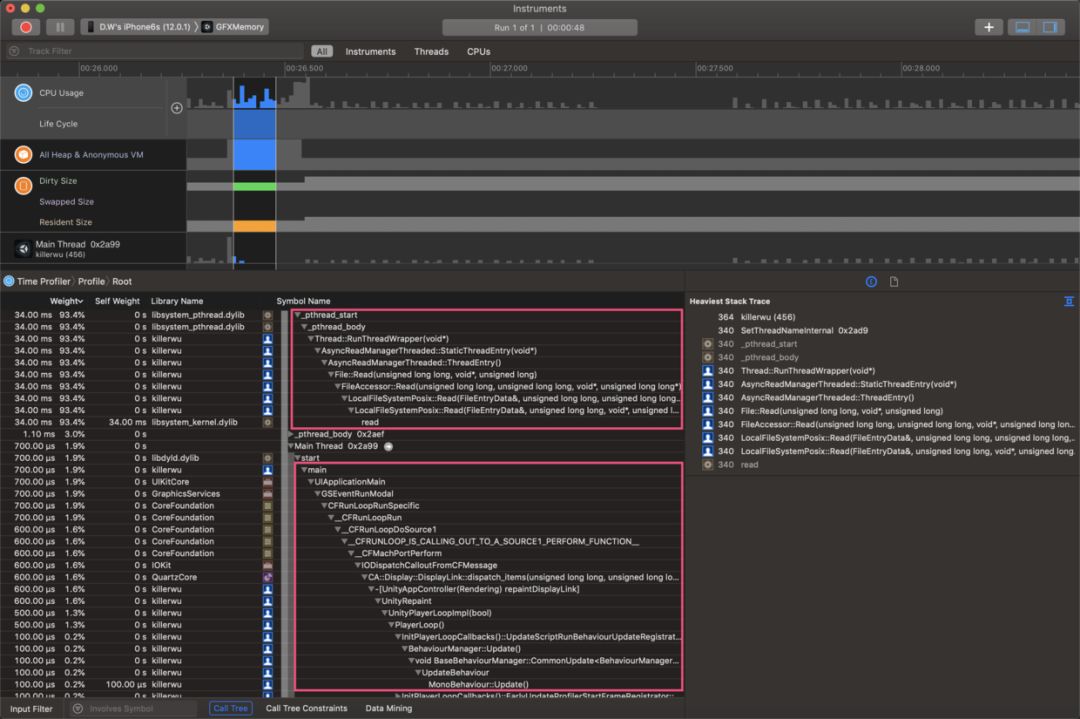Focus the Track Filter input field

[162, 51]
